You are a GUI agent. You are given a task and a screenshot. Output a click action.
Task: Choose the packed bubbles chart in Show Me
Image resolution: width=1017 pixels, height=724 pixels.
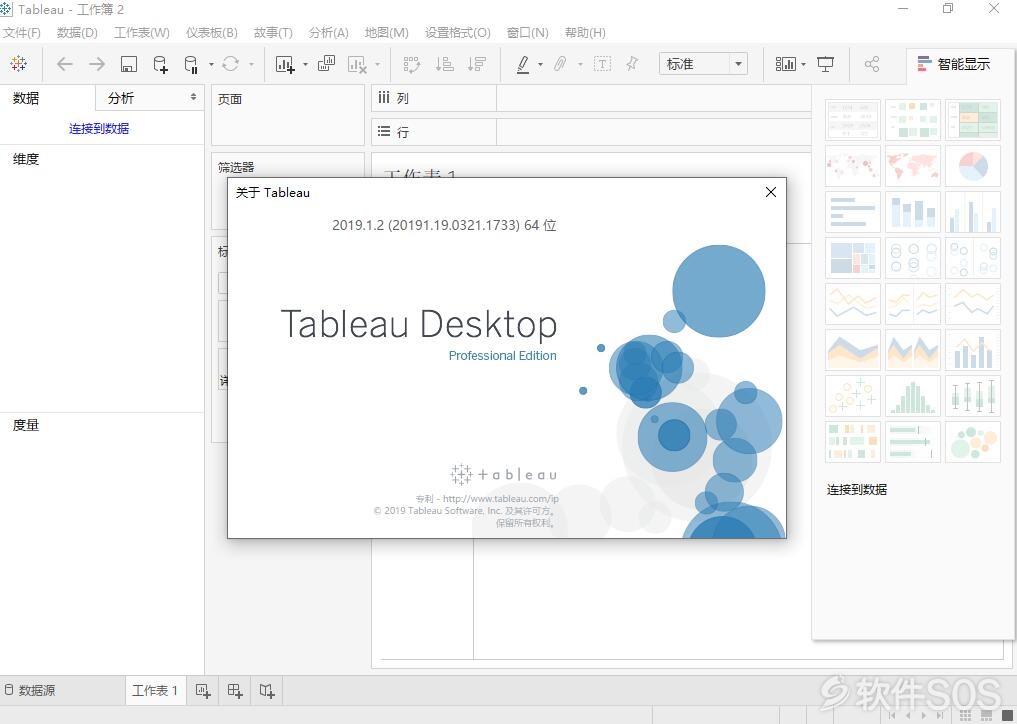[x=972, y=442]
